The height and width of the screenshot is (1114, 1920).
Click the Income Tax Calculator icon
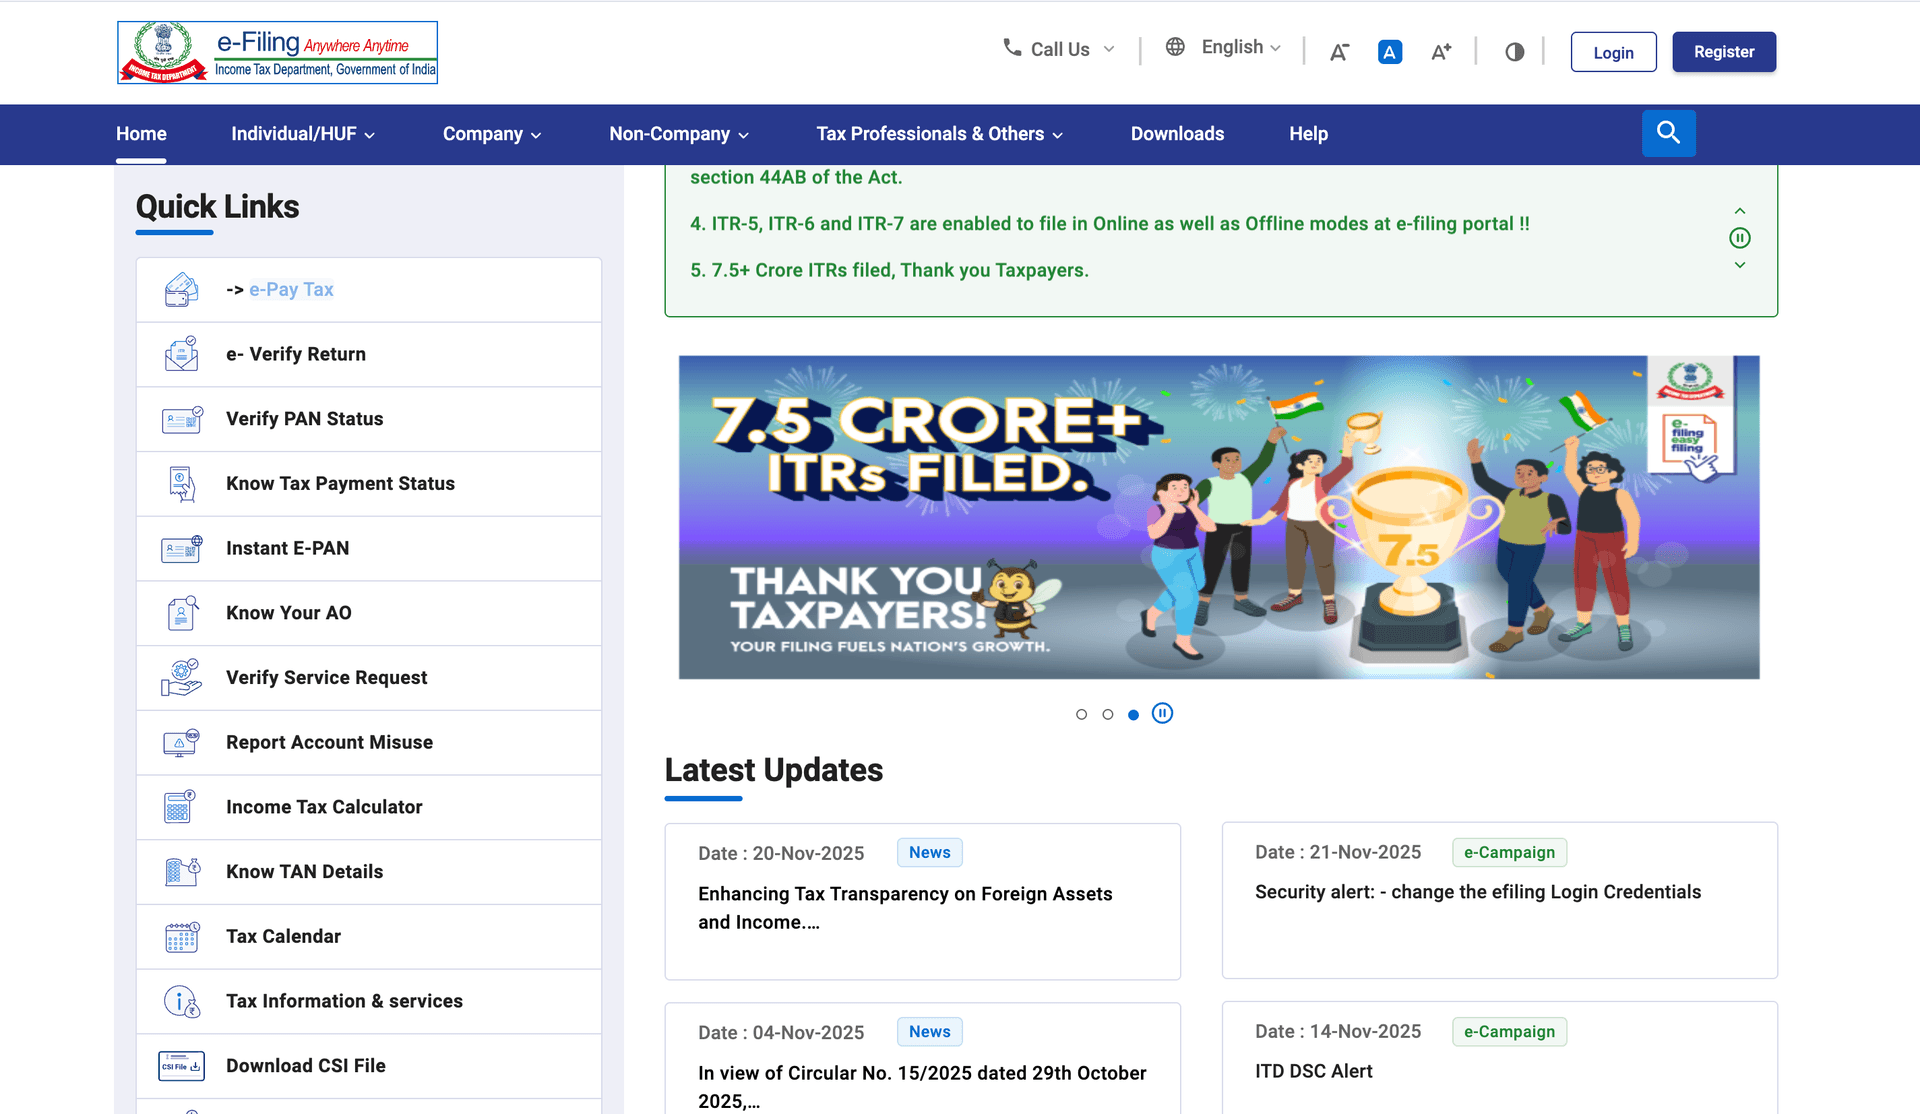click(x=181, y=807)
